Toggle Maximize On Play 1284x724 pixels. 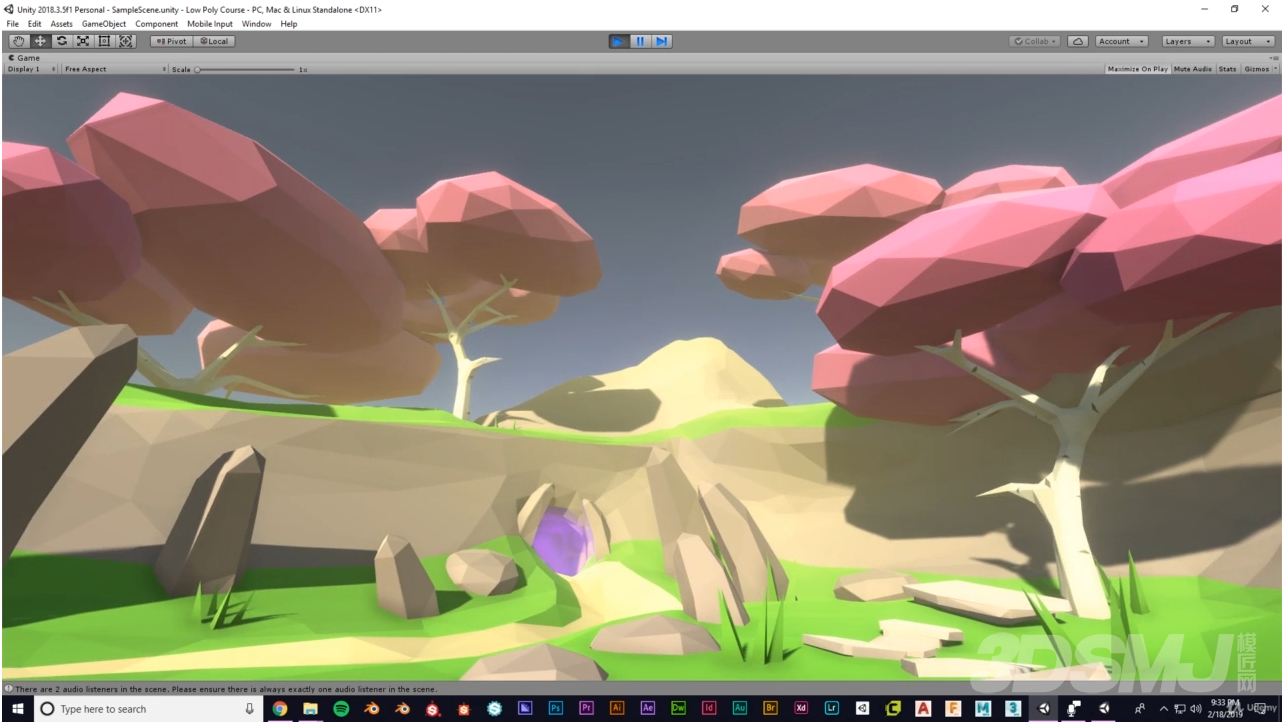coord(1138,69)
